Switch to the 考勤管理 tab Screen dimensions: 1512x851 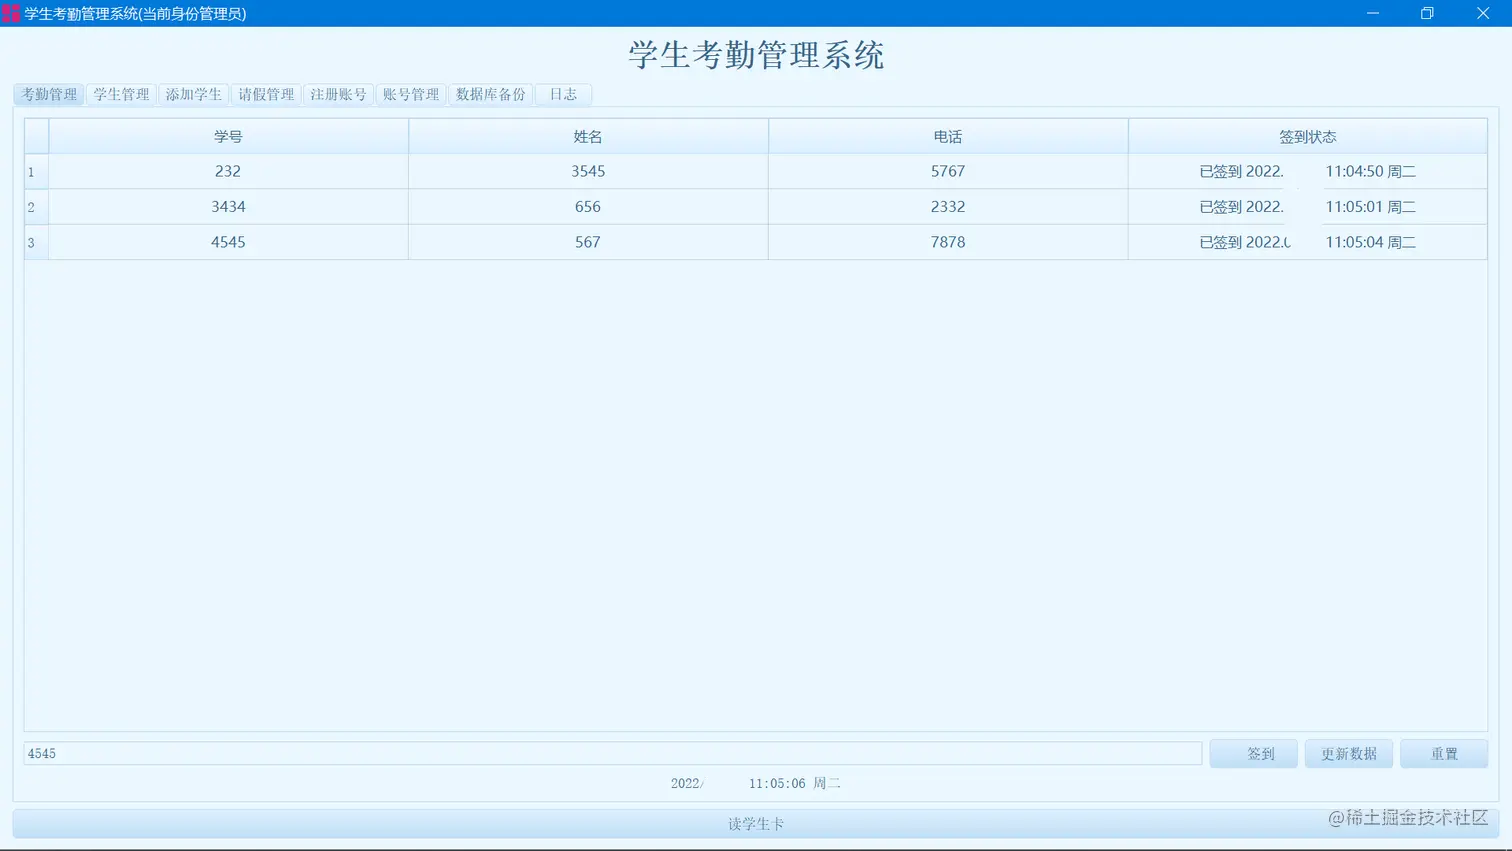click(x=49, y=94)
